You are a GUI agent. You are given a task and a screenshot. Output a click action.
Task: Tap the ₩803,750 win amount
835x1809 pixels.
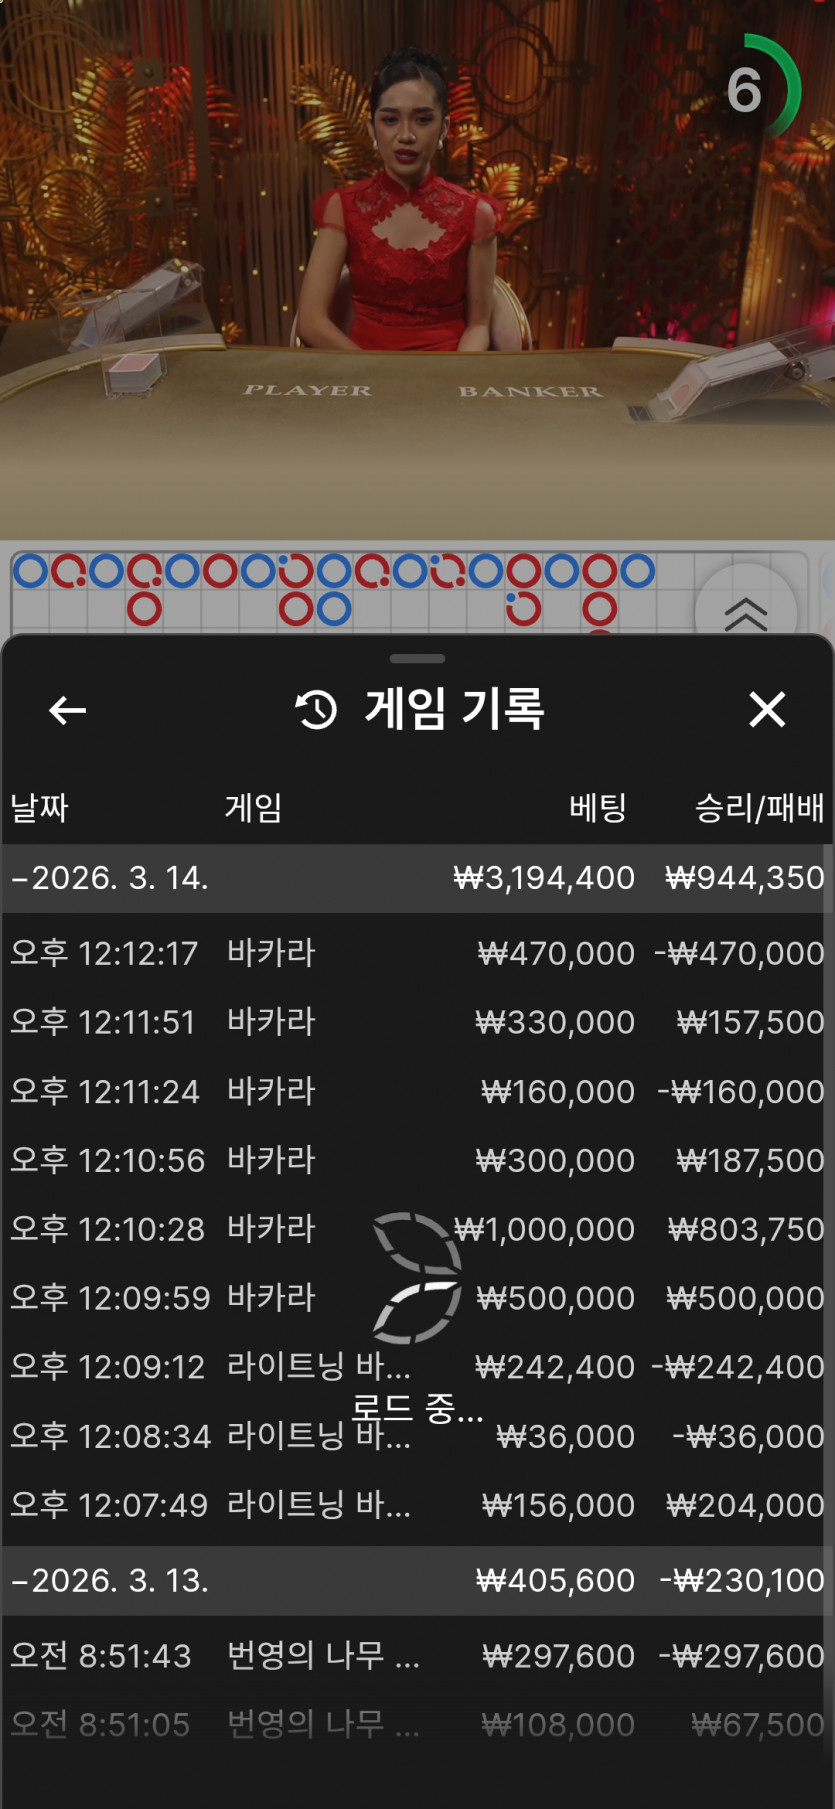(x=746, y=1229)
